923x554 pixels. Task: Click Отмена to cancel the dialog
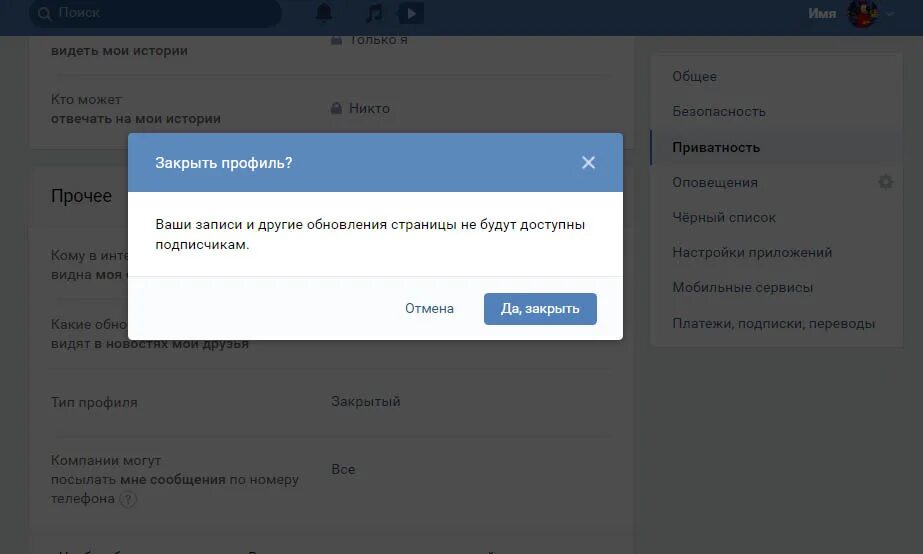point(429,308)
